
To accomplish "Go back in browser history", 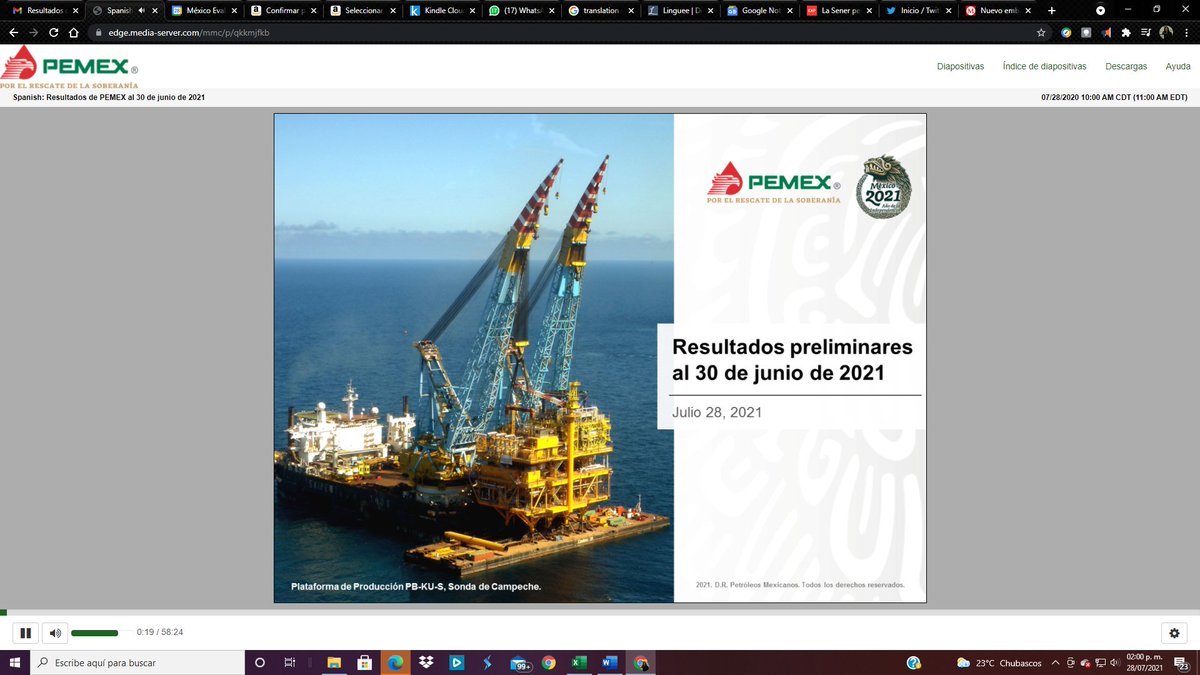I will [x=13, y=32].
